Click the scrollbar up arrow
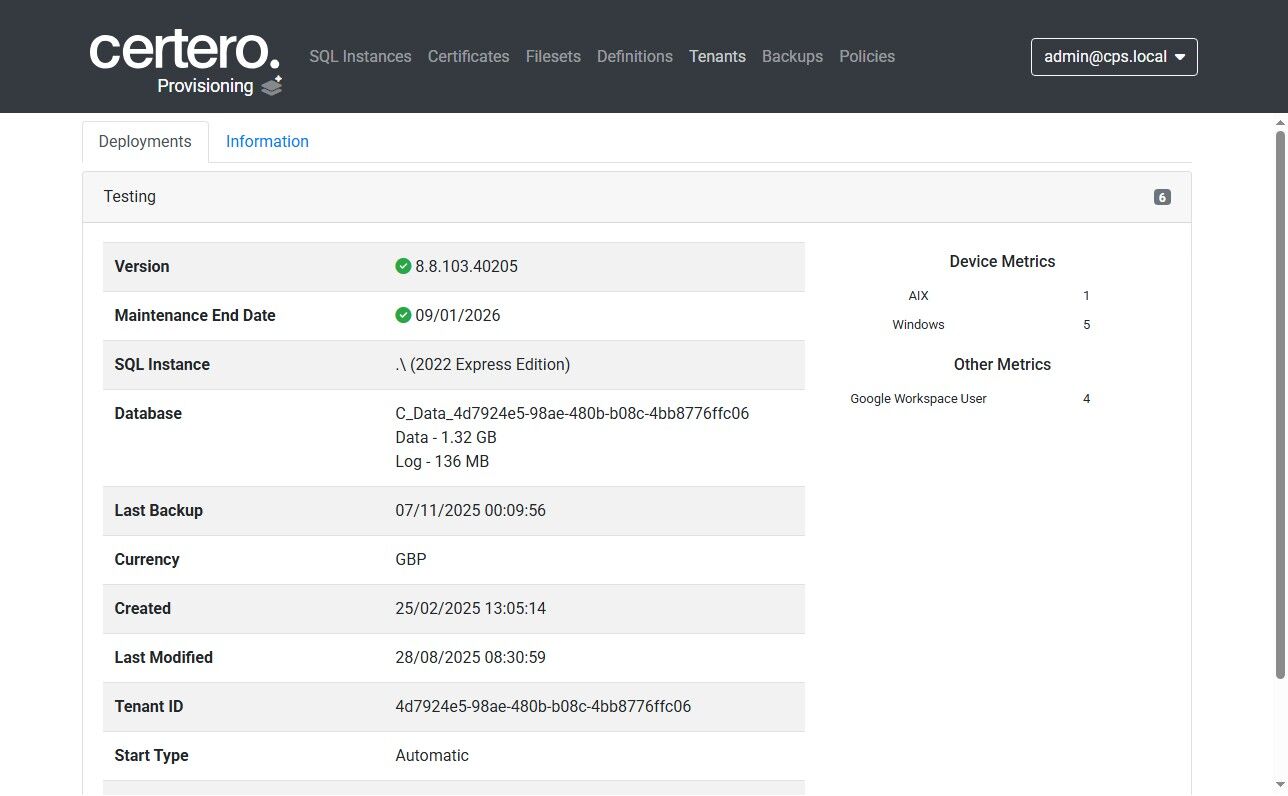Image resolution: width=1288 pixels, height=796 pixels. (x=1279, y=122)
